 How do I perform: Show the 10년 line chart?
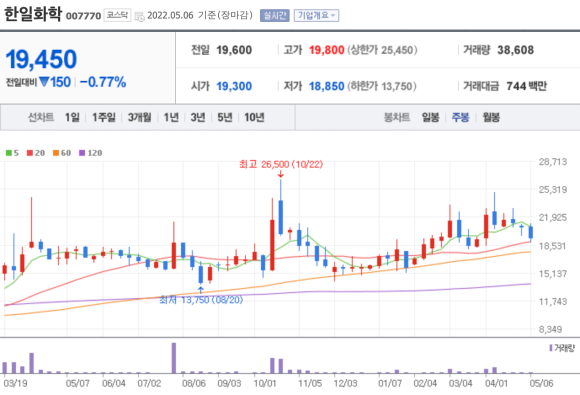click(x=254, y=118)
